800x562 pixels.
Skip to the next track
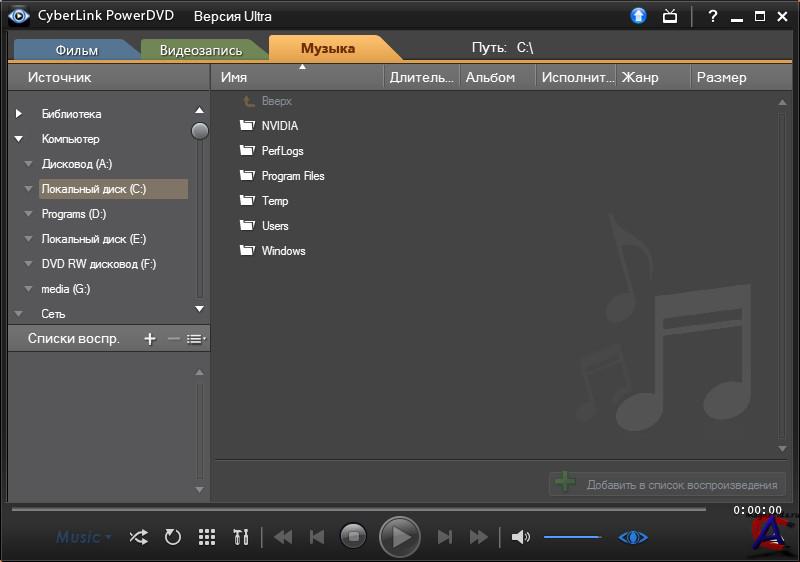coord(445,537)
